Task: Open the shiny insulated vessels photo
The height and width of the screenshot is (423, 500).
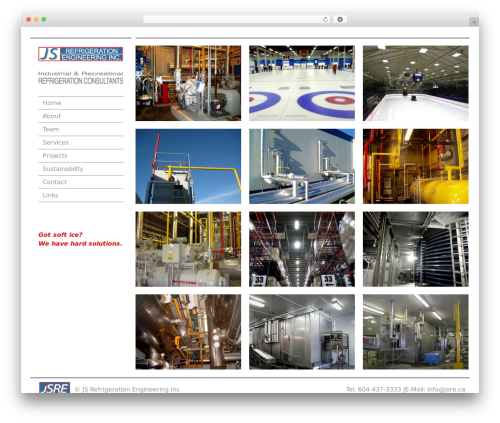Action: point(188,332)
